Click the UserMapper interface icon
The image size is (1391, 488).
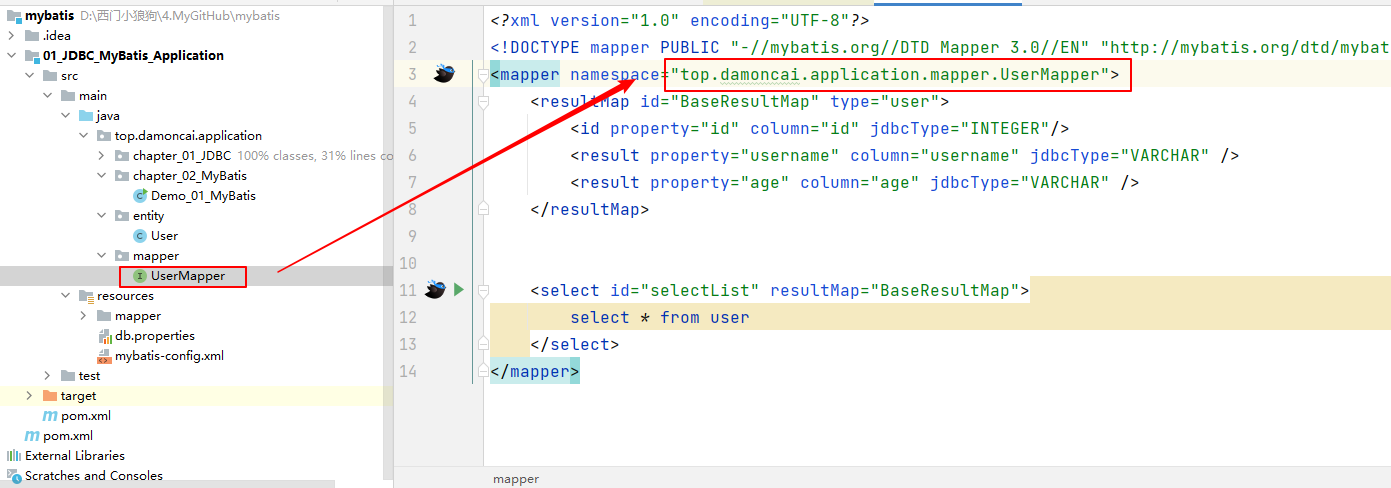[x=140, y=276]
